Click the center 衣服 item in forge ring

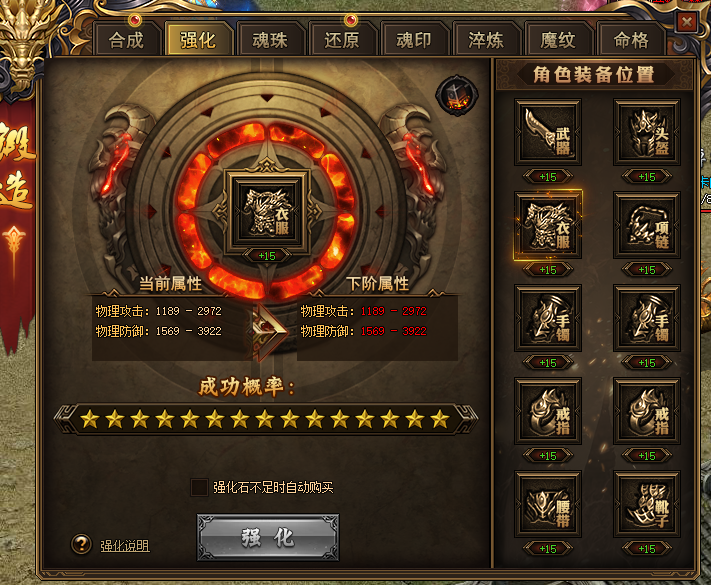[x=268, y=211]
